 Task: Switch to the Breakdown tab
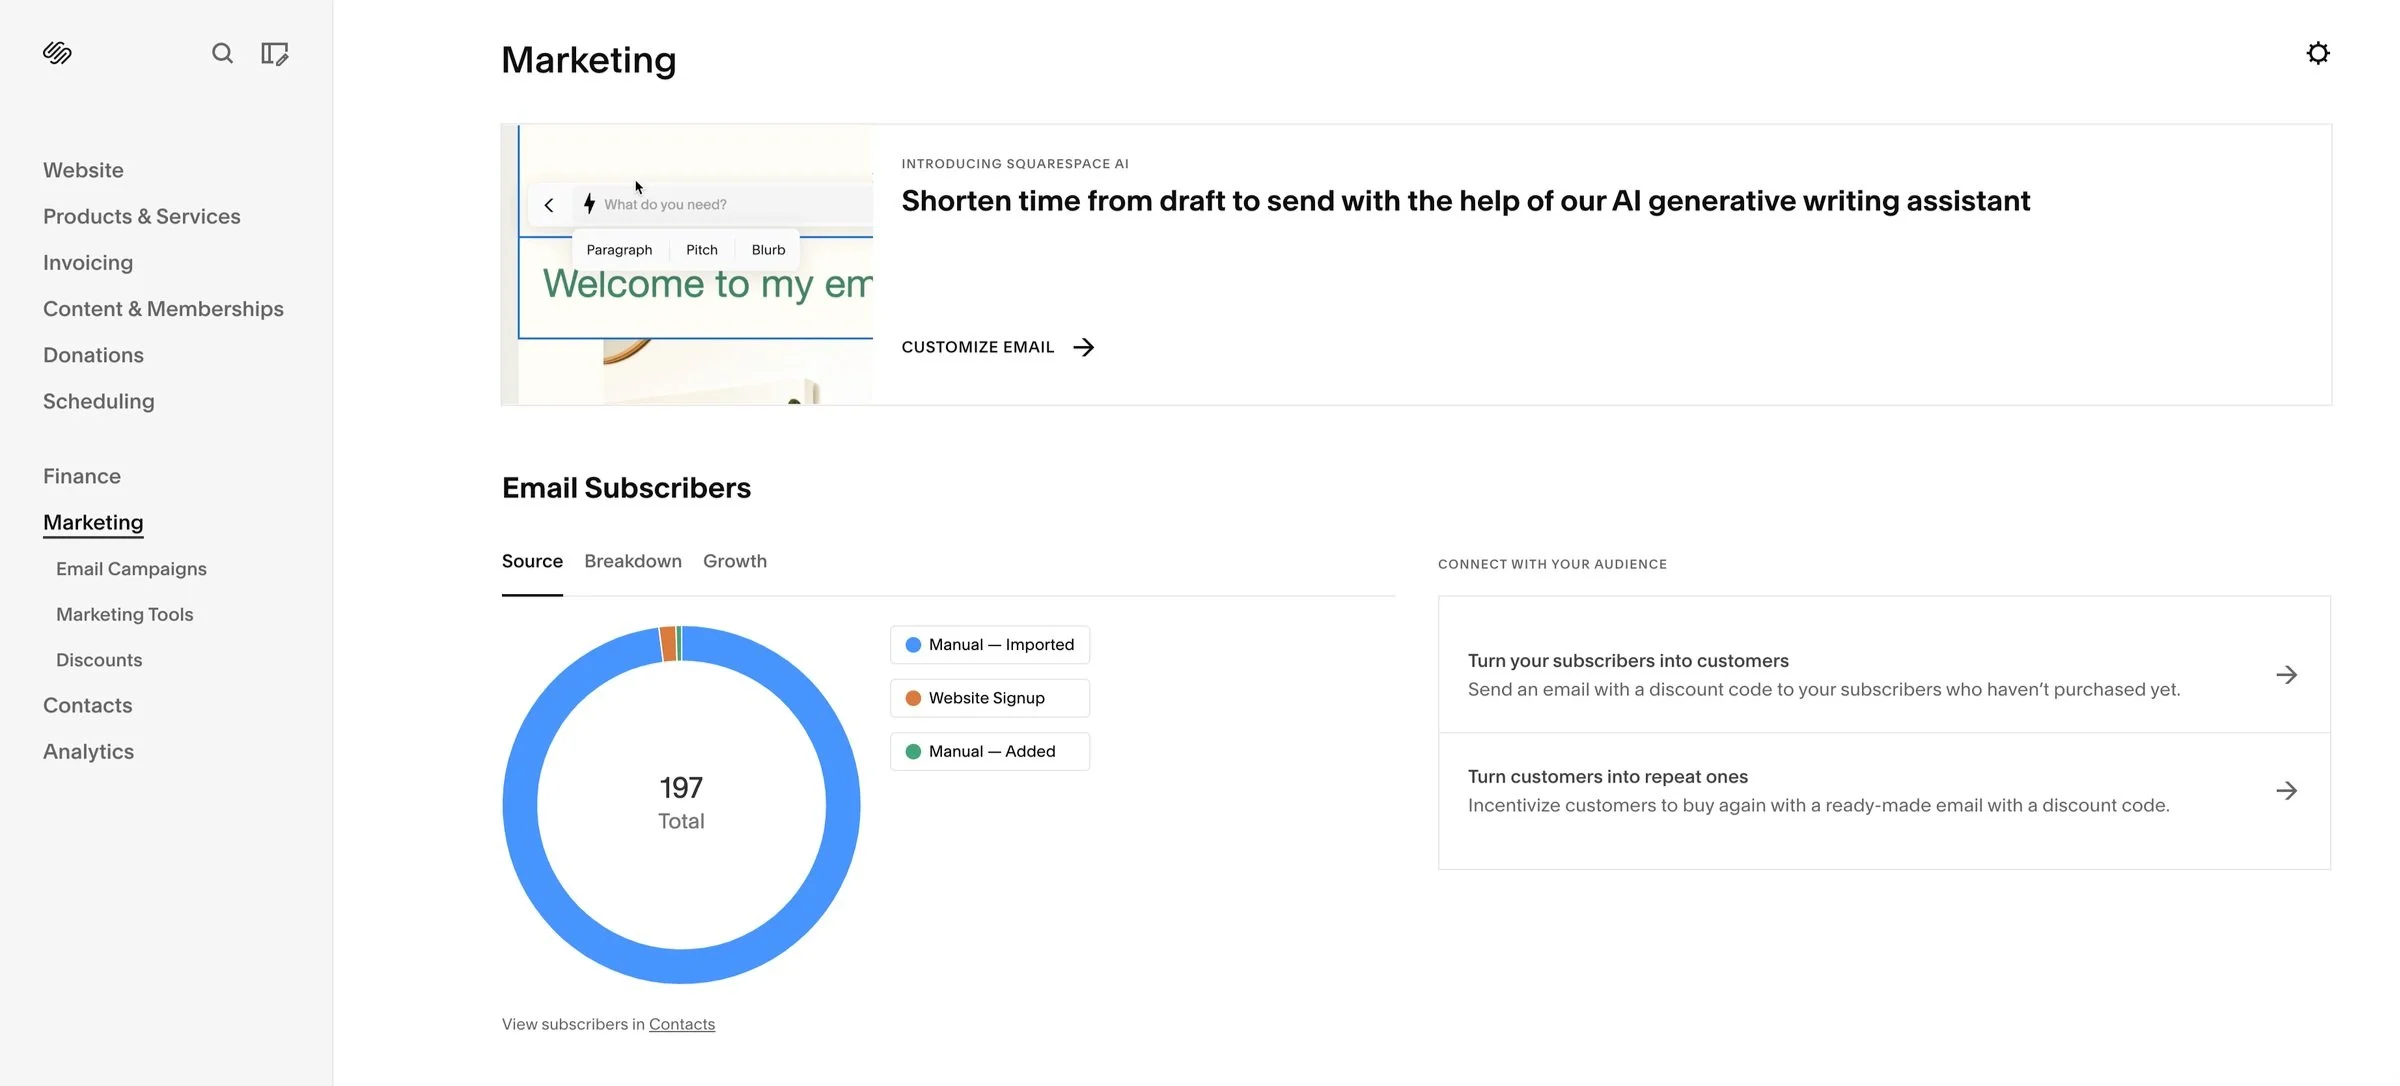(632, 561)
